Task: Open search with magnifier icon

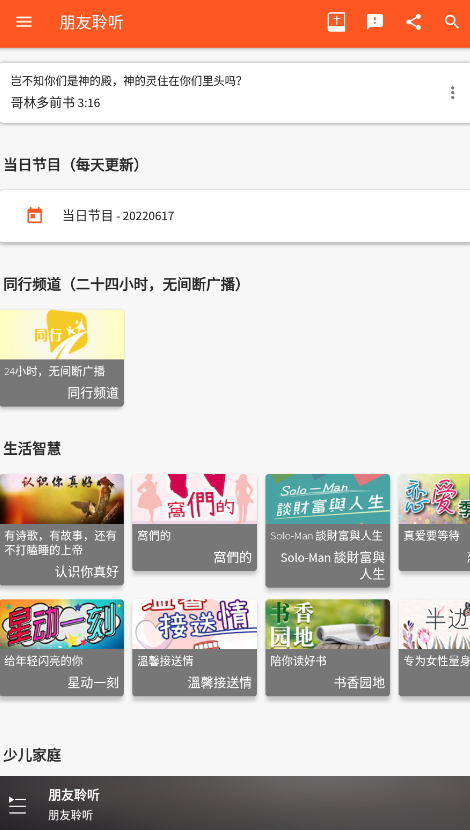Action: [451, 22]
